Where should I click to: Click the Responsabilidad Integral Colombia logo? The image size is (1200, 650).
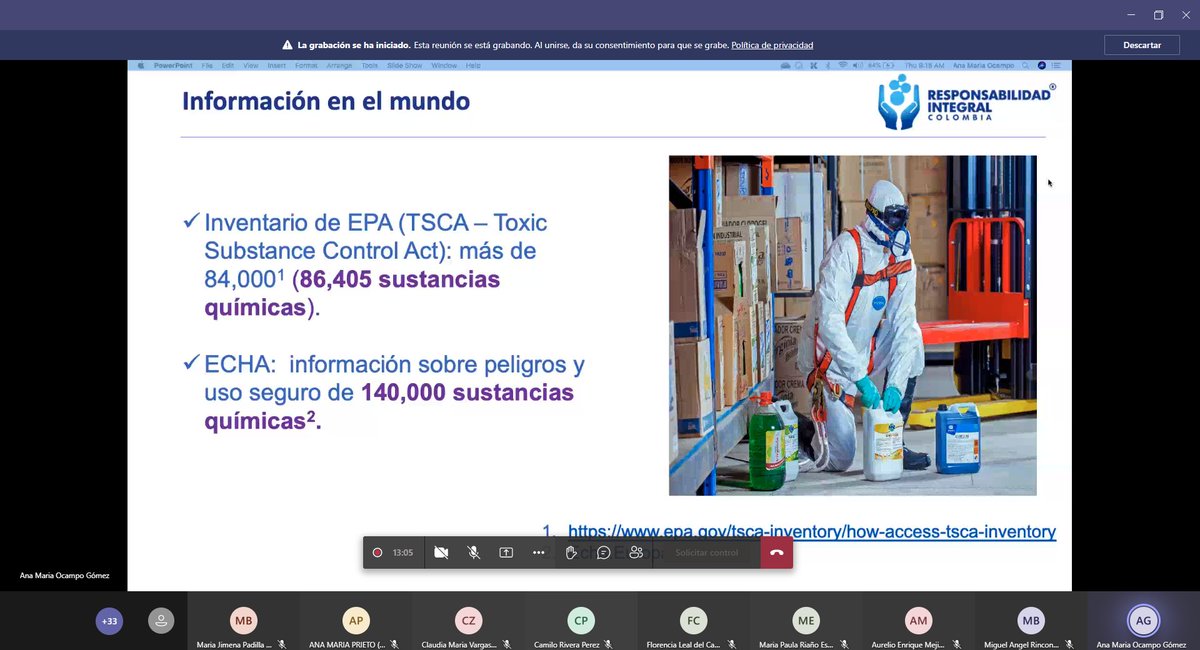[x=966, y=101]
